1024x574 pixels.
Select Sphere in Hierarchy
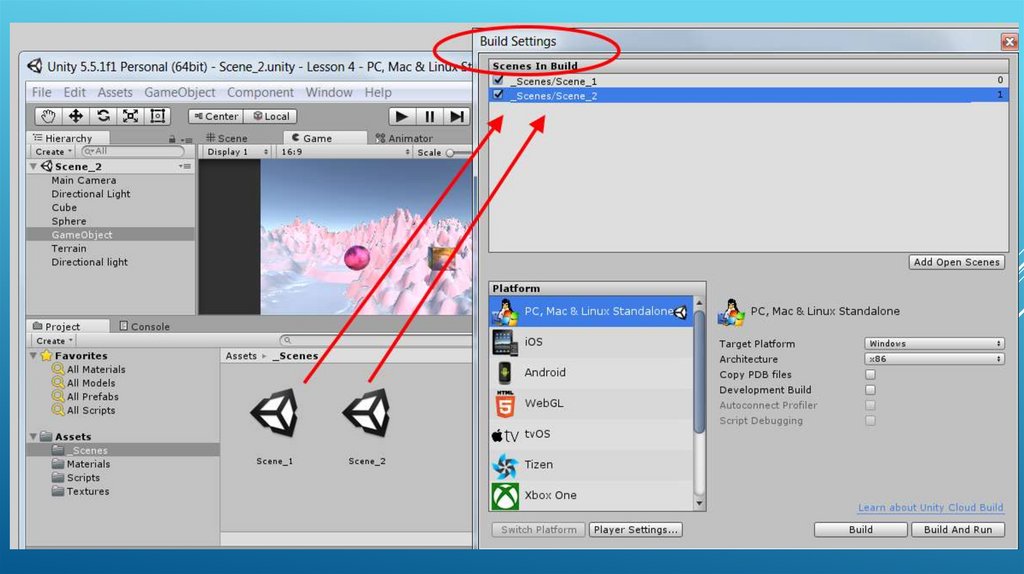(x=69, y=221)
